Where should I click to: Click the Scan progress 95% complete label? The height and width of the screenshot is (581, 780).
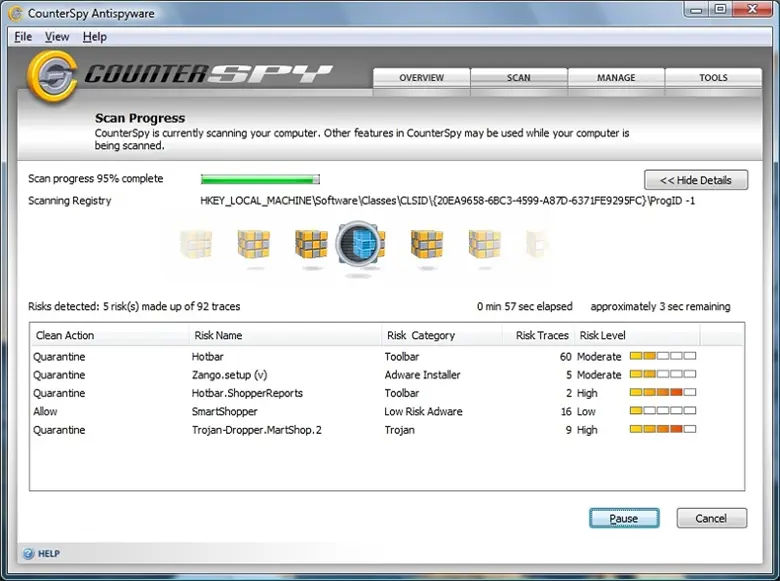(x=96, y=179)
